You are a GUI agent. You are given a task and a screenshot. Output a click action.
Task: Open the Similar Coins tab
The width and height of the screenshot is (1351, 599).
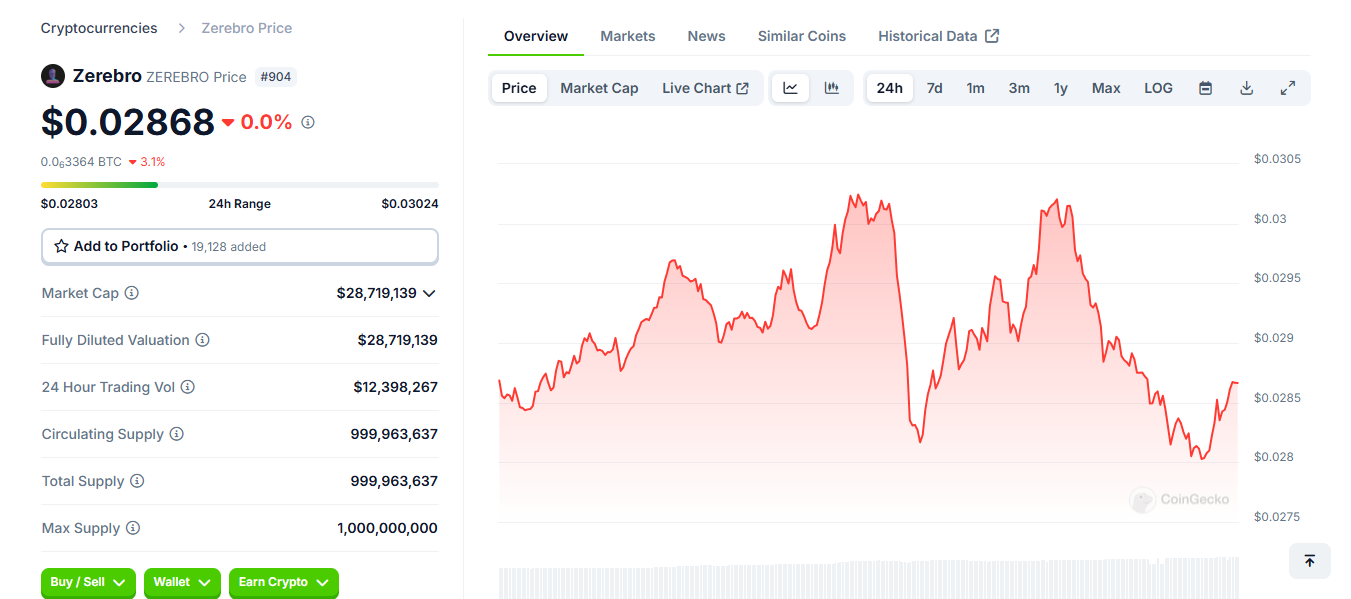click(x=801, y=36)
